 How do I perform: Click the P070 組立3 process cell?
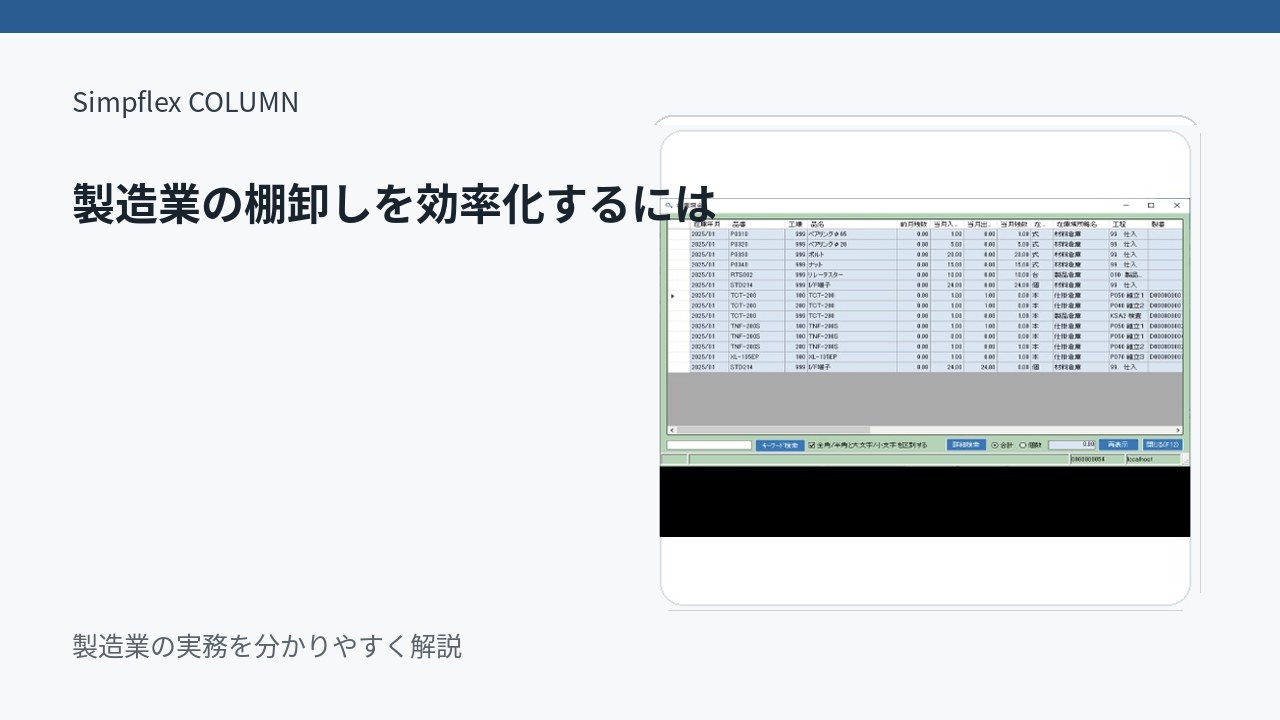tap(1127, 356)
